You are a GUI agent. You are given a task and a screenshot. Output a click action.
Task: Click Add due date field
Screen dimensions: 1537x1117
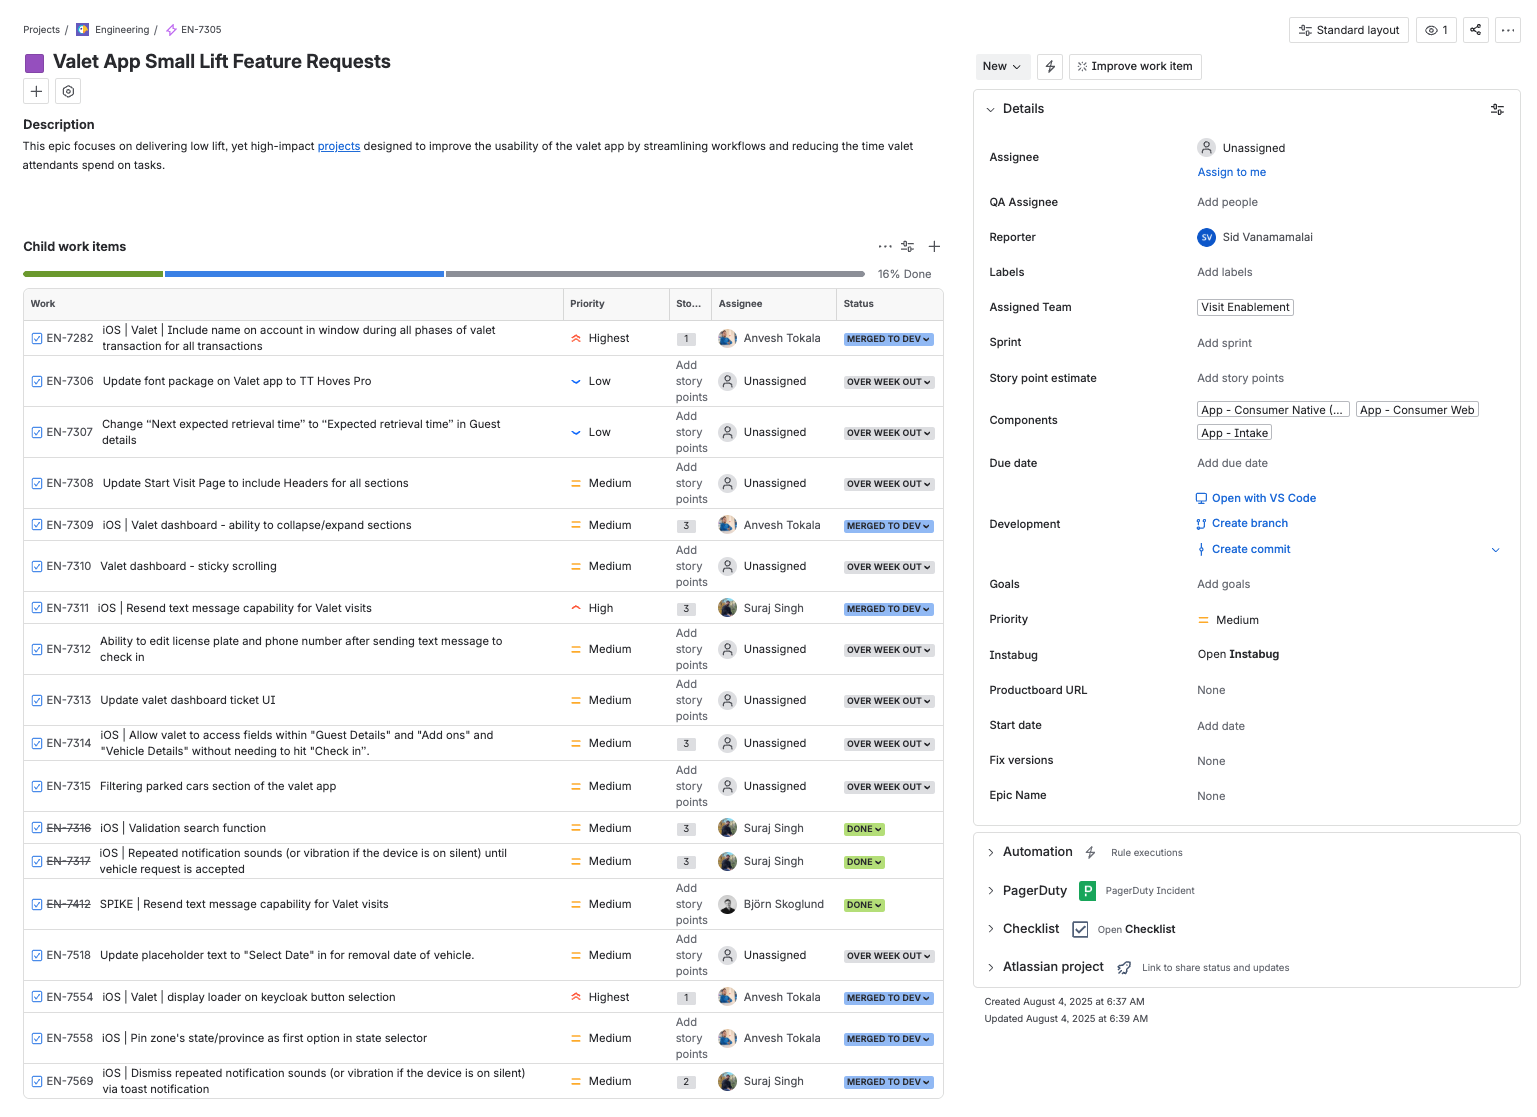1232,464
